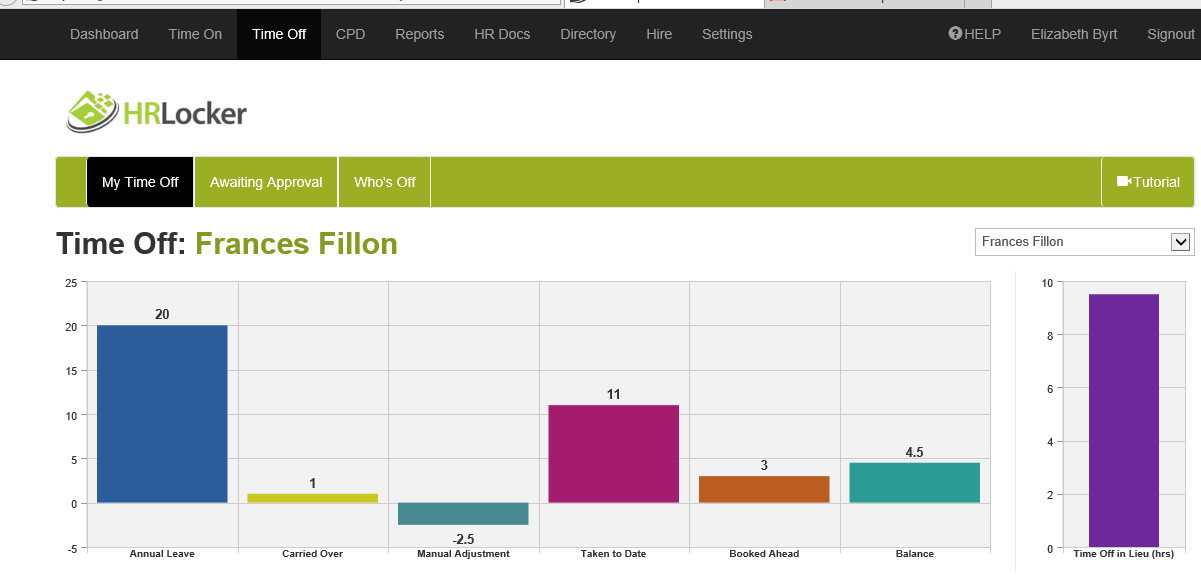The width and height of the screenshot is (1201, 584).
Task: Go to the Dashboard menu item
Action: pyautogui.click(x=104, y=34)
